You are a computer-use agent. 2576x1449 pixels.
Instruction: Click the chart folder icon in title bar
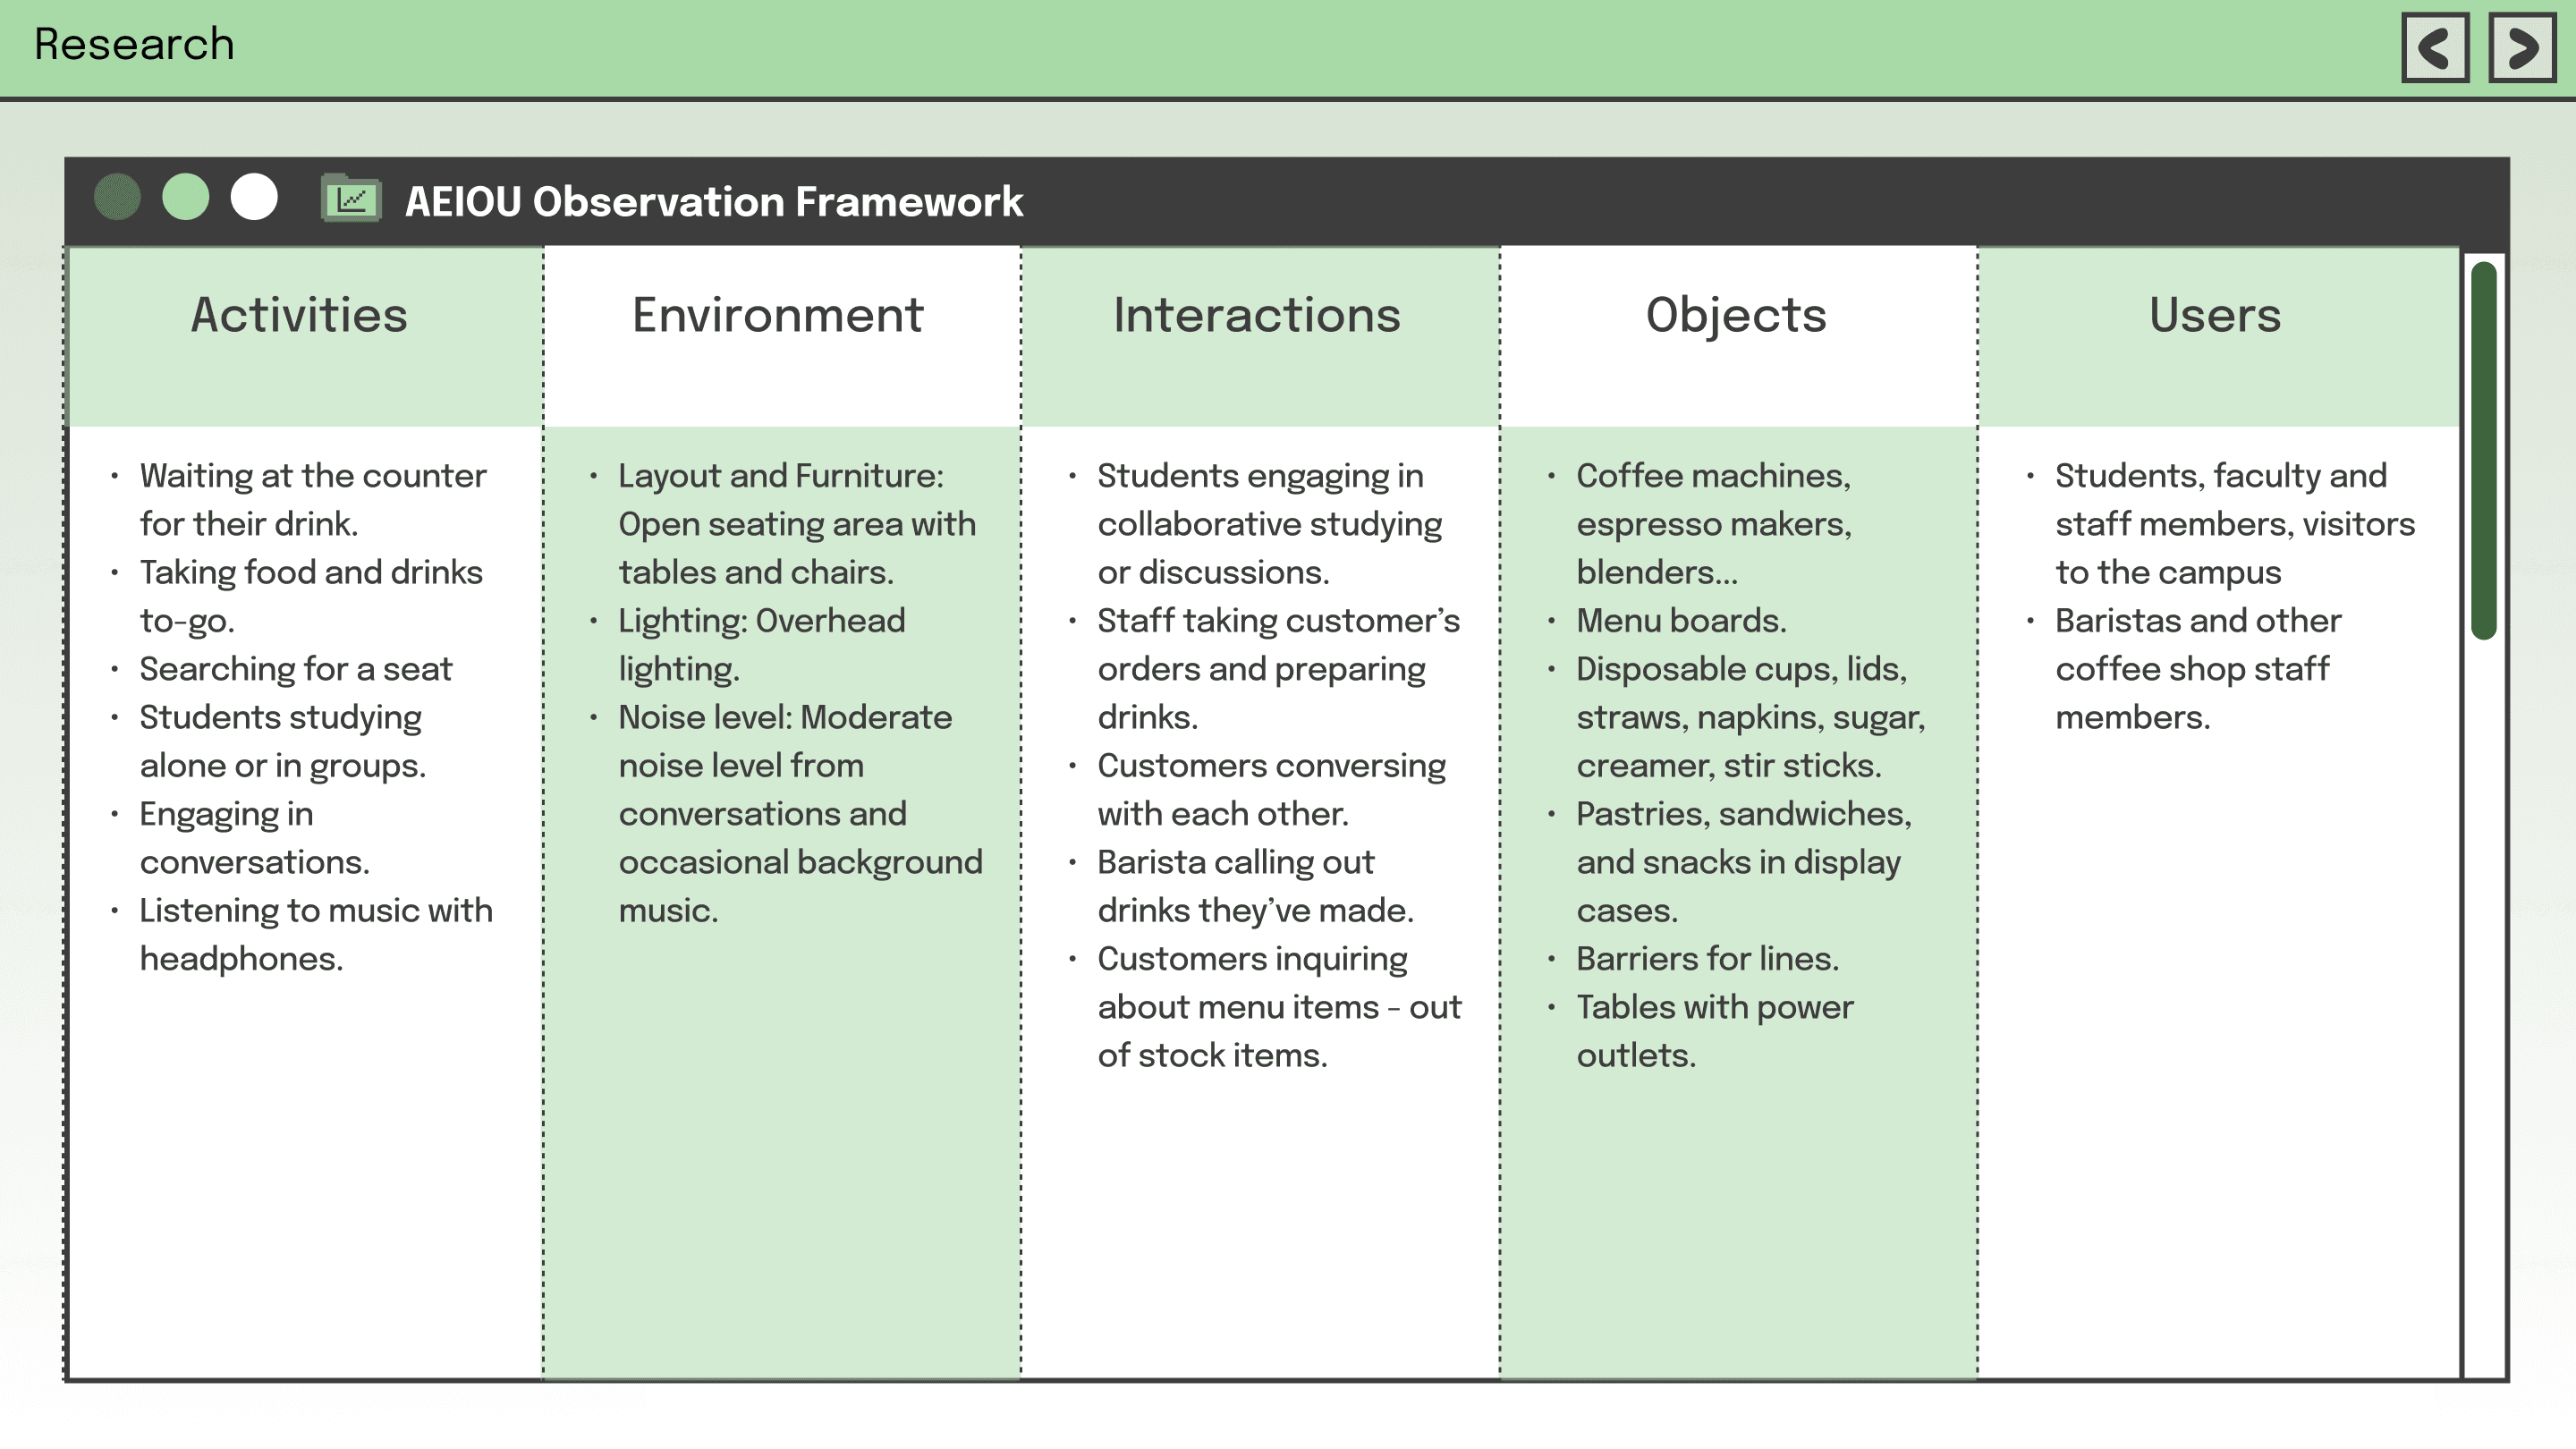coord(350,199)
